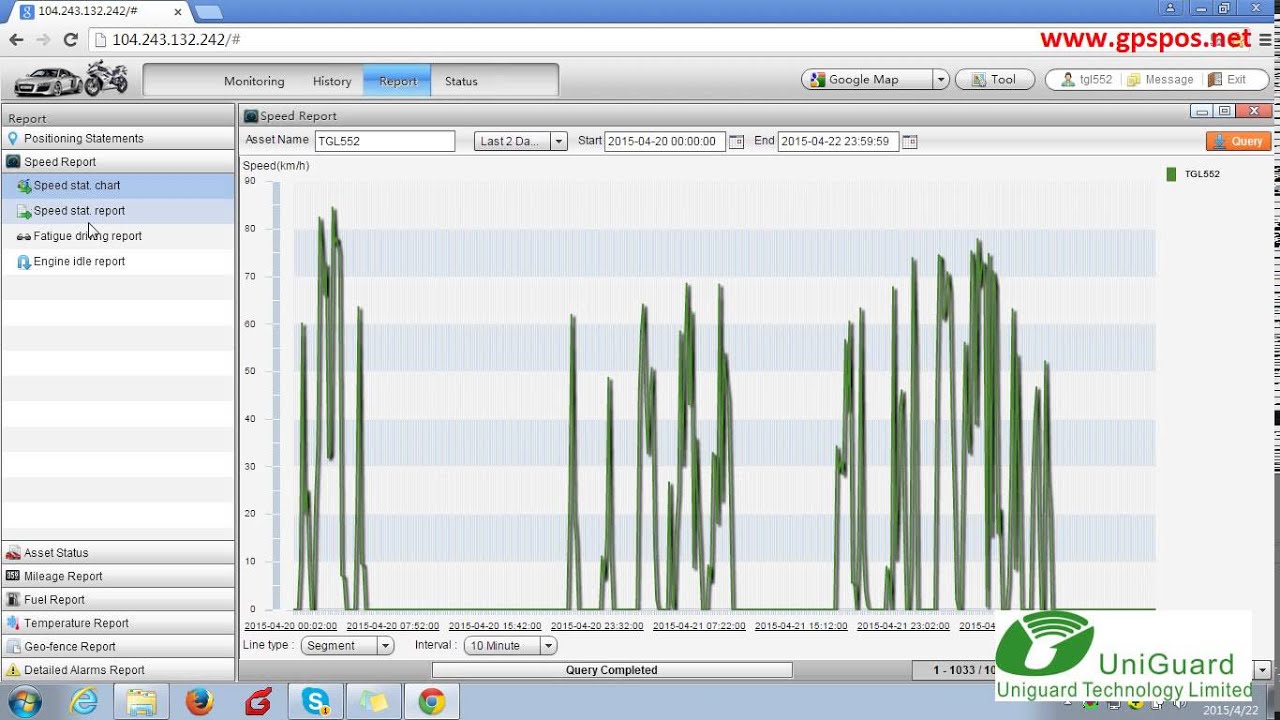
Task: Open File Explorer from taskbar
Action: 142,702
